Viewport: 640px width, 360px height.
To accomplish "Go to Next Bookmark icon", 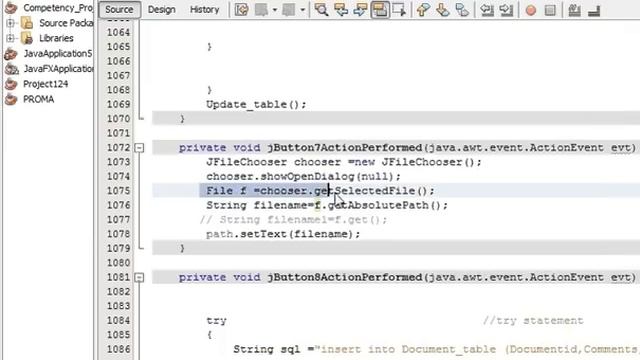I will pyautogui.click(x=442, y=10).
